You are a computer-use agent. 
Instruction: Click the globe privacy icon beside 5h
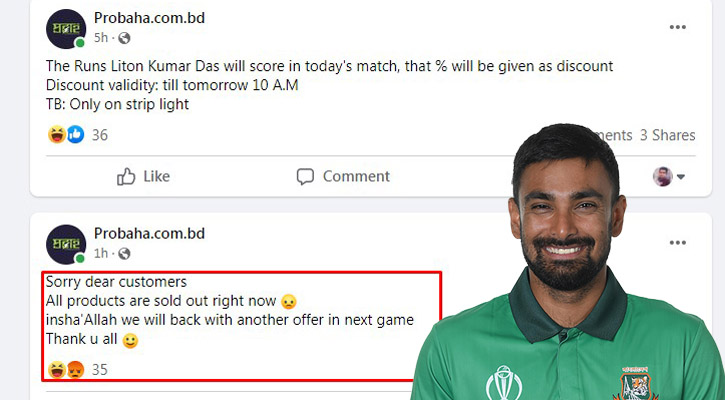(x=124, y=38)
